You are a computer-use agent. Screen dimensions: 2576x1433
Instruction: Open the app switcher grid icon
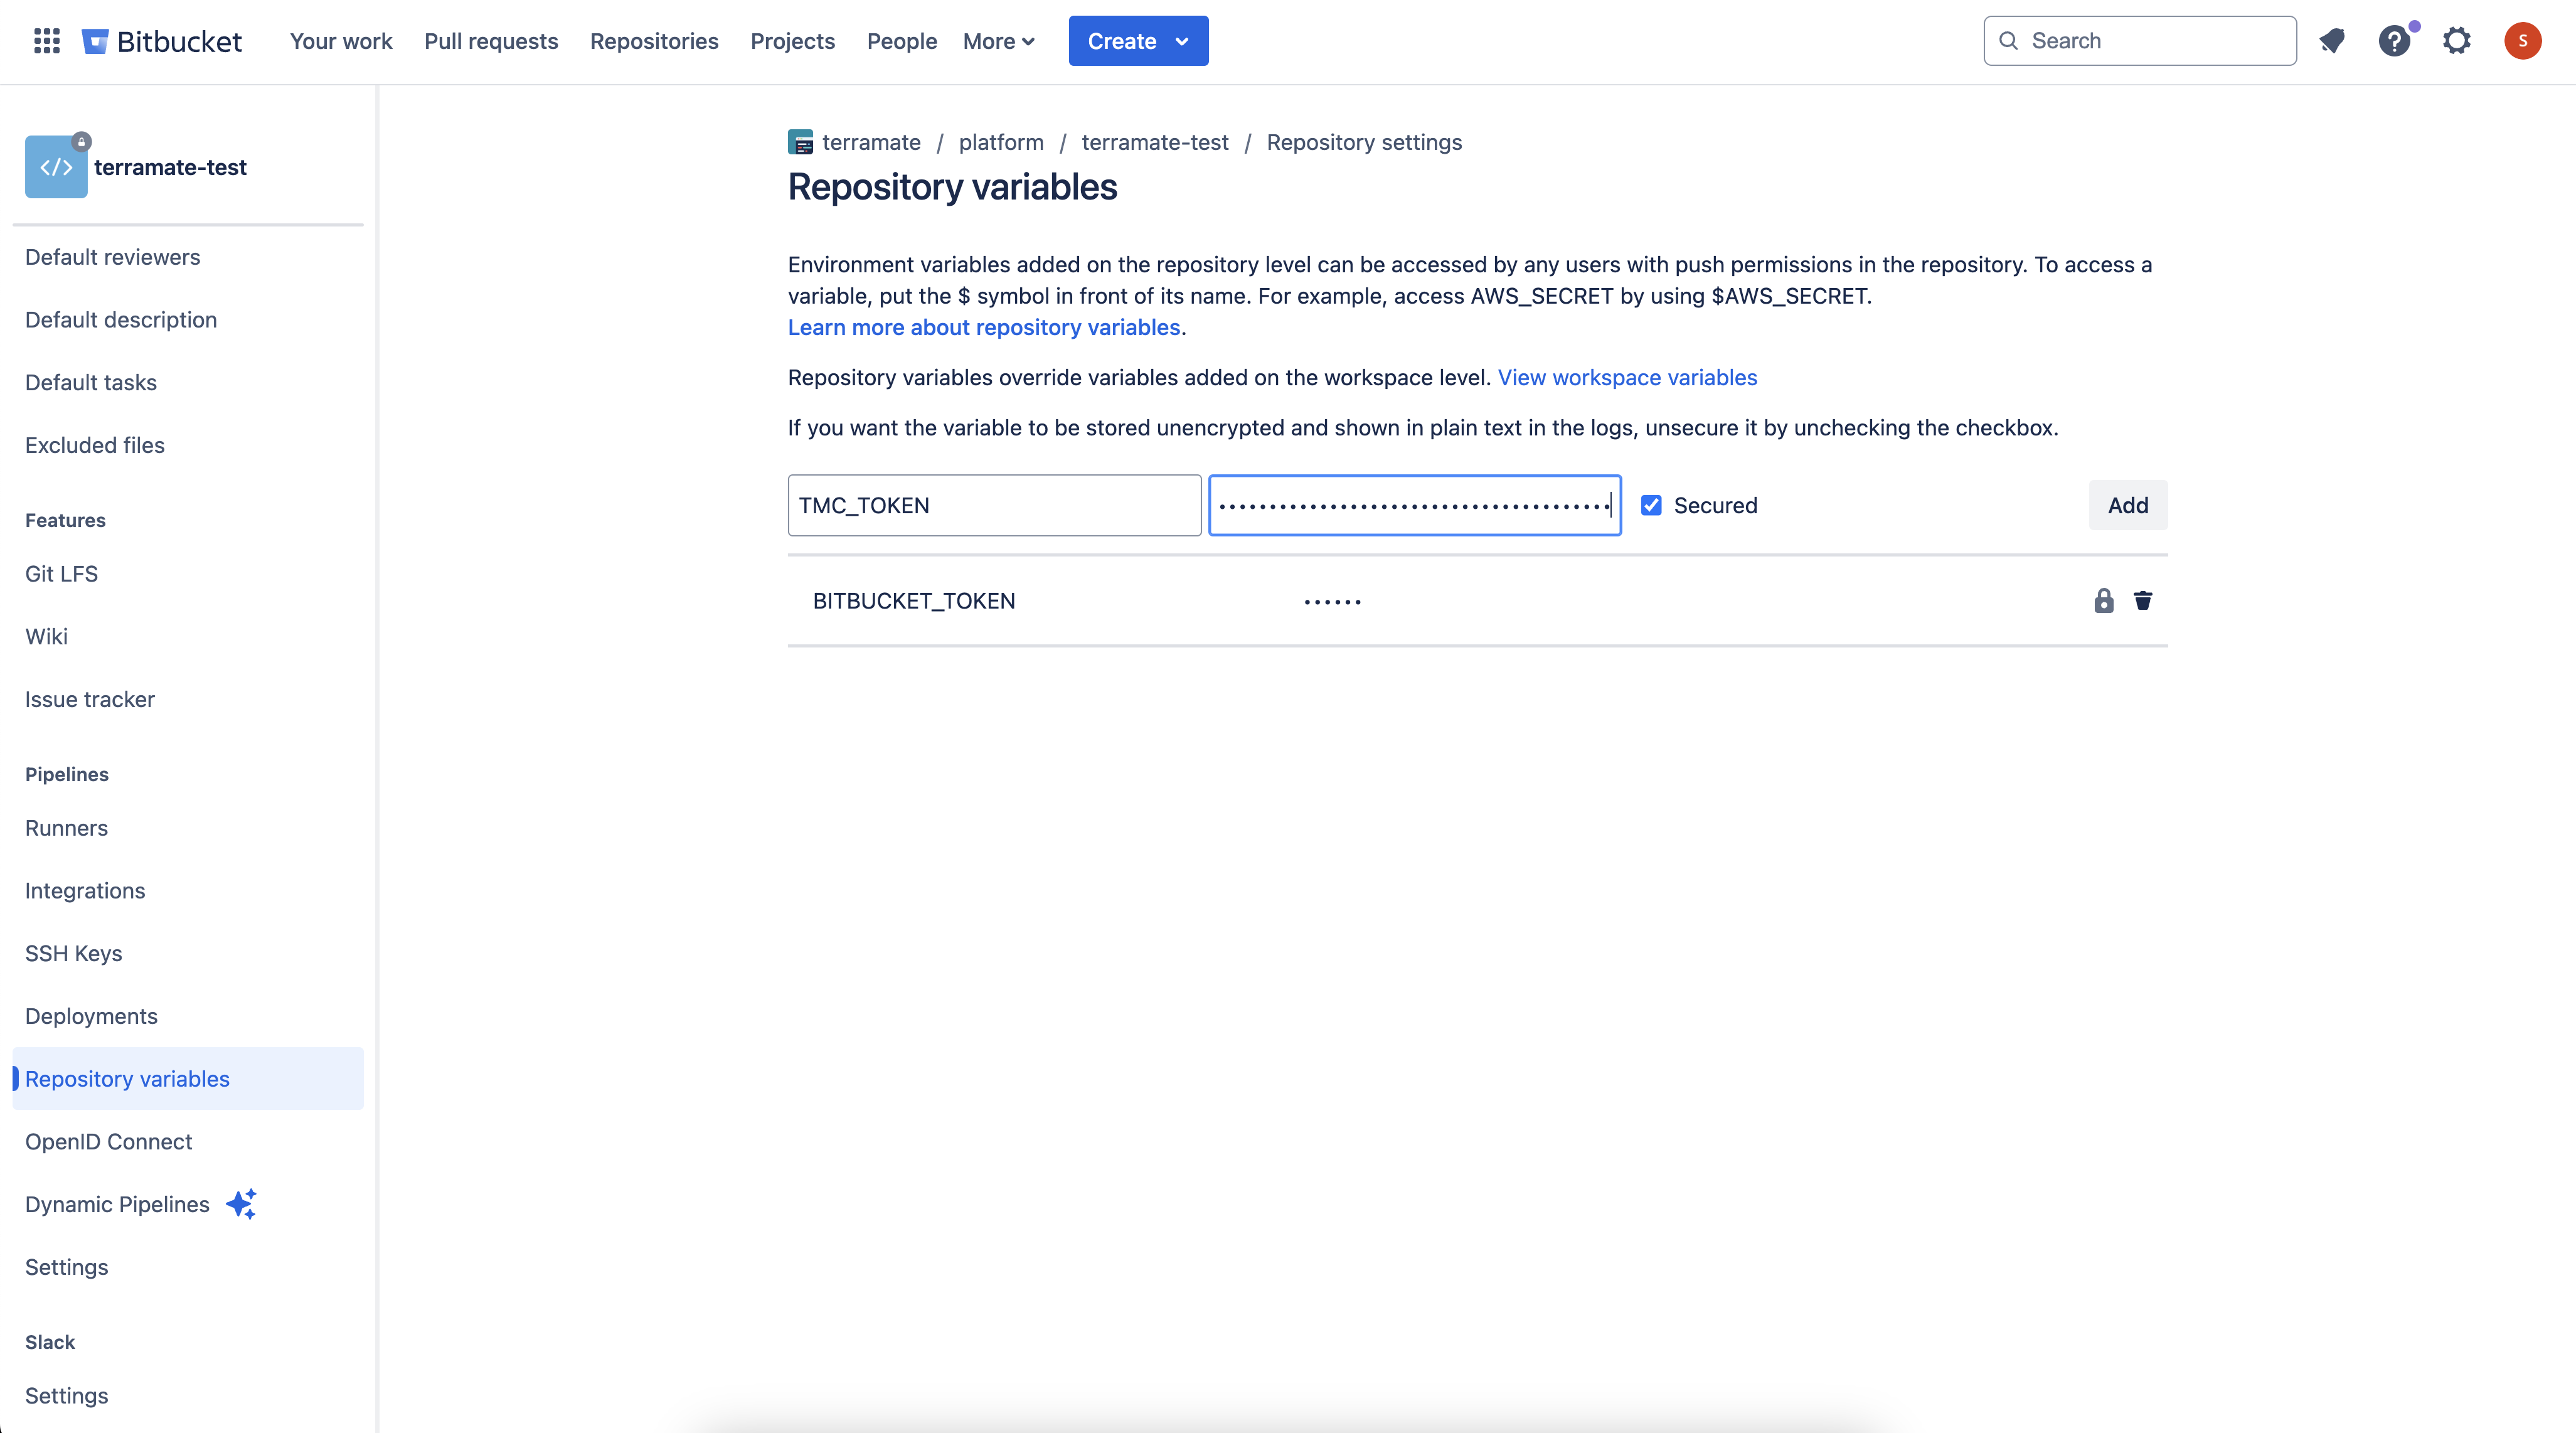47,41
